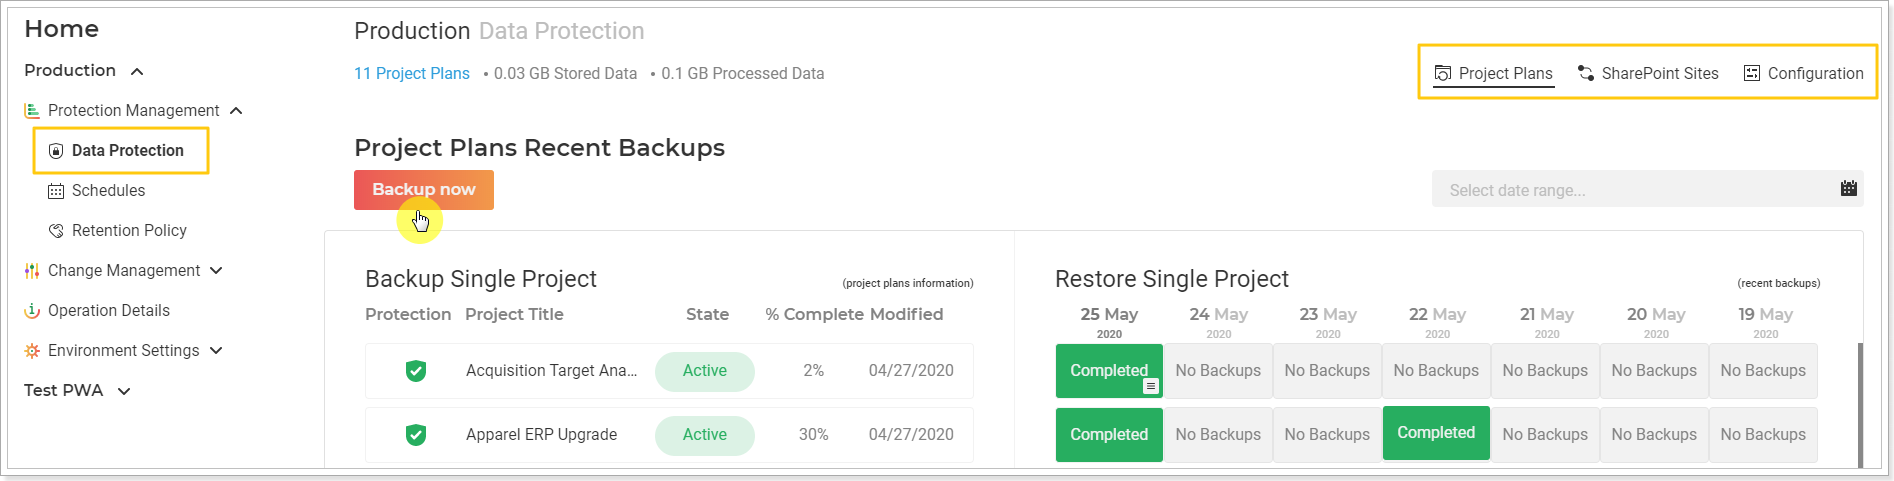Viewport: 1894px width, 481px height.
Task: Open the calendar icon in date range field
Action: (x=1849, y=188)
